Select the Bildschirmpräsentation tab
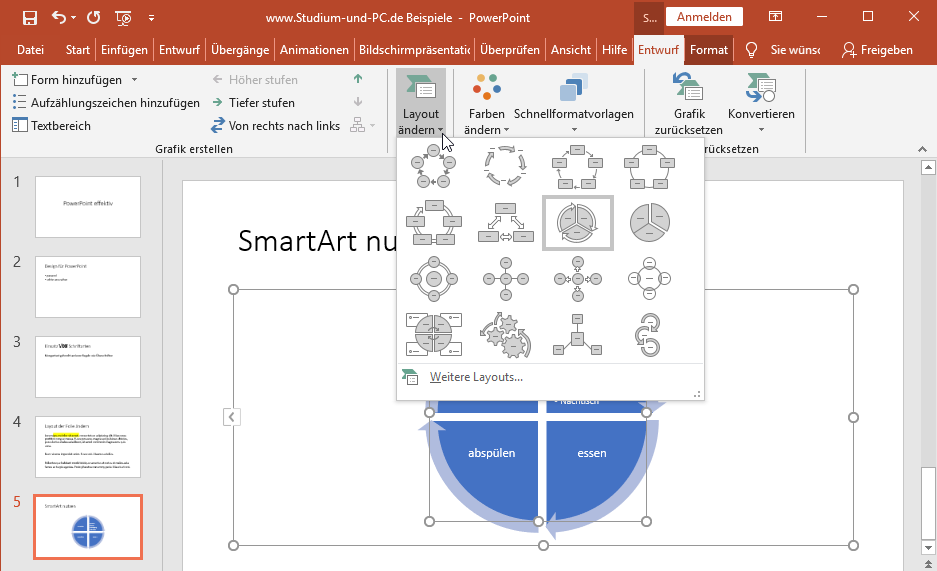The image size is (937, 571). tap(414, 50)
